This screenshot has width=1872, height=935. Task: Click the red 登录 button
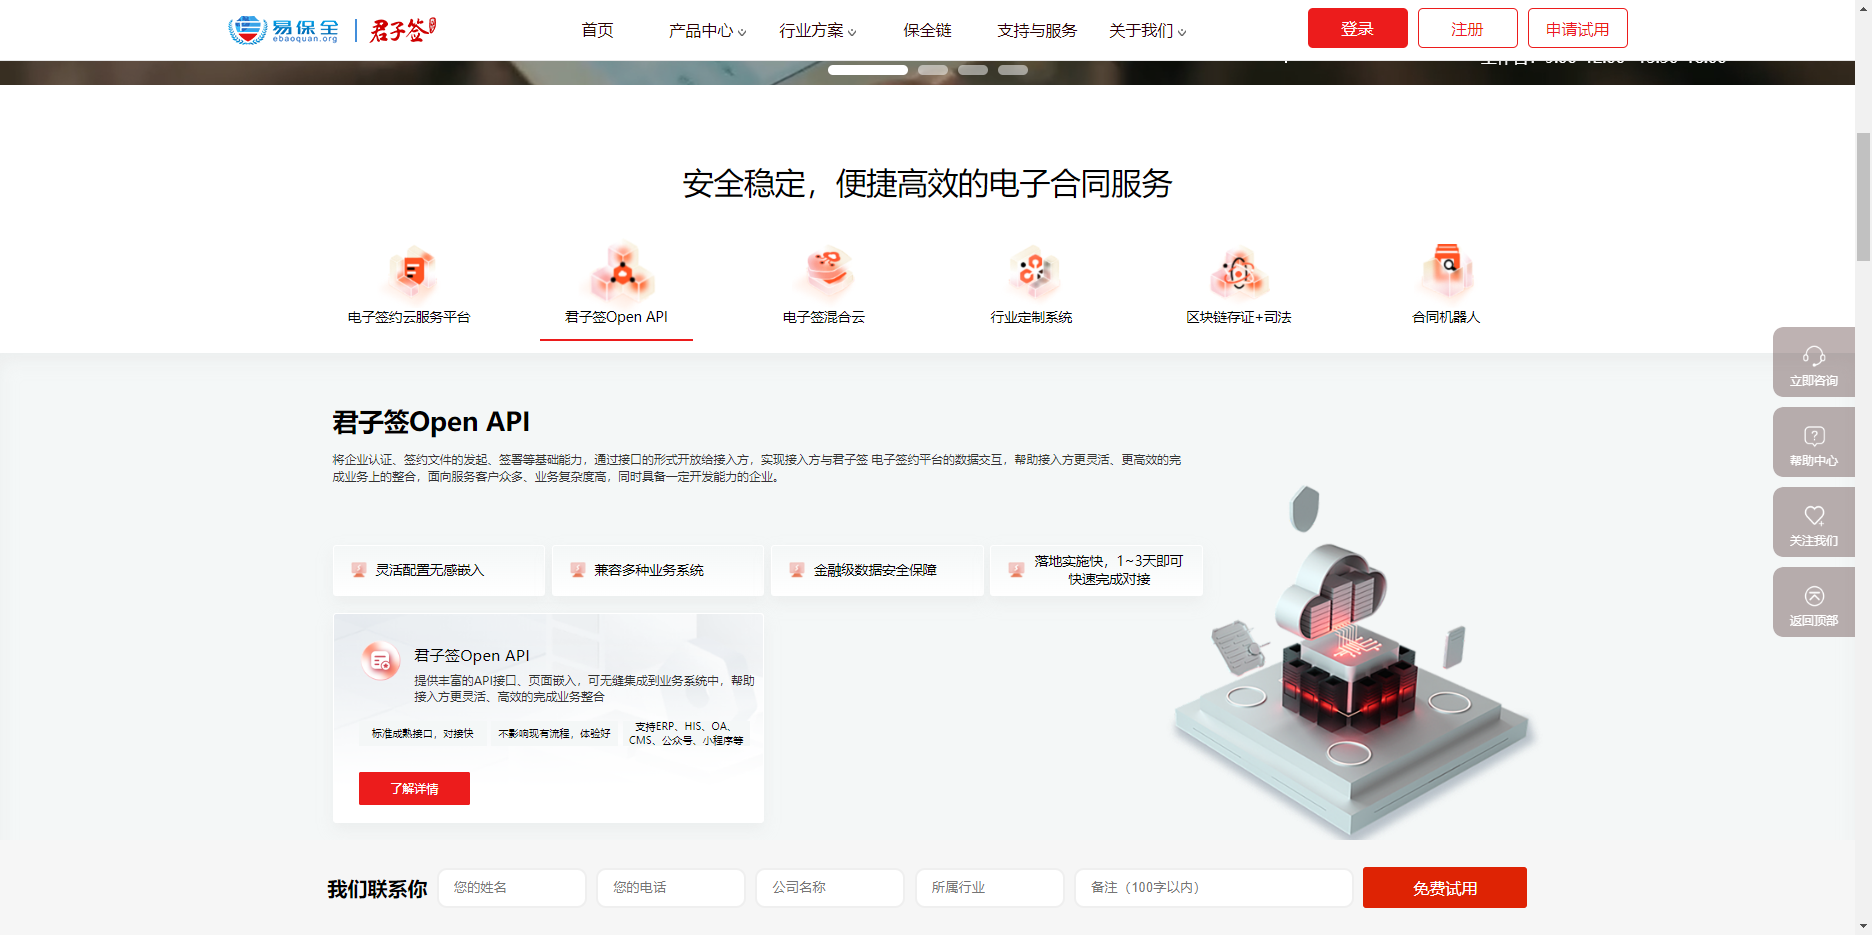(x=1357, y=28)
